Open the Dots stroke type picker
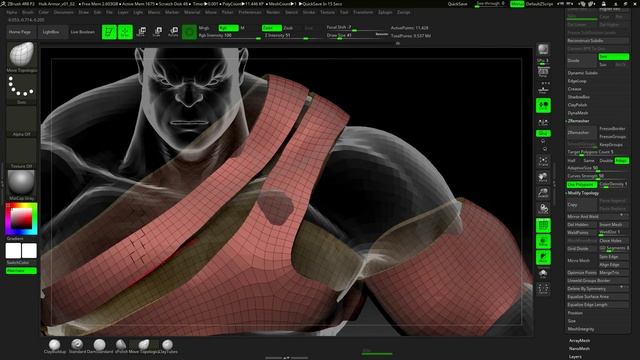 [x=22, y=89]
